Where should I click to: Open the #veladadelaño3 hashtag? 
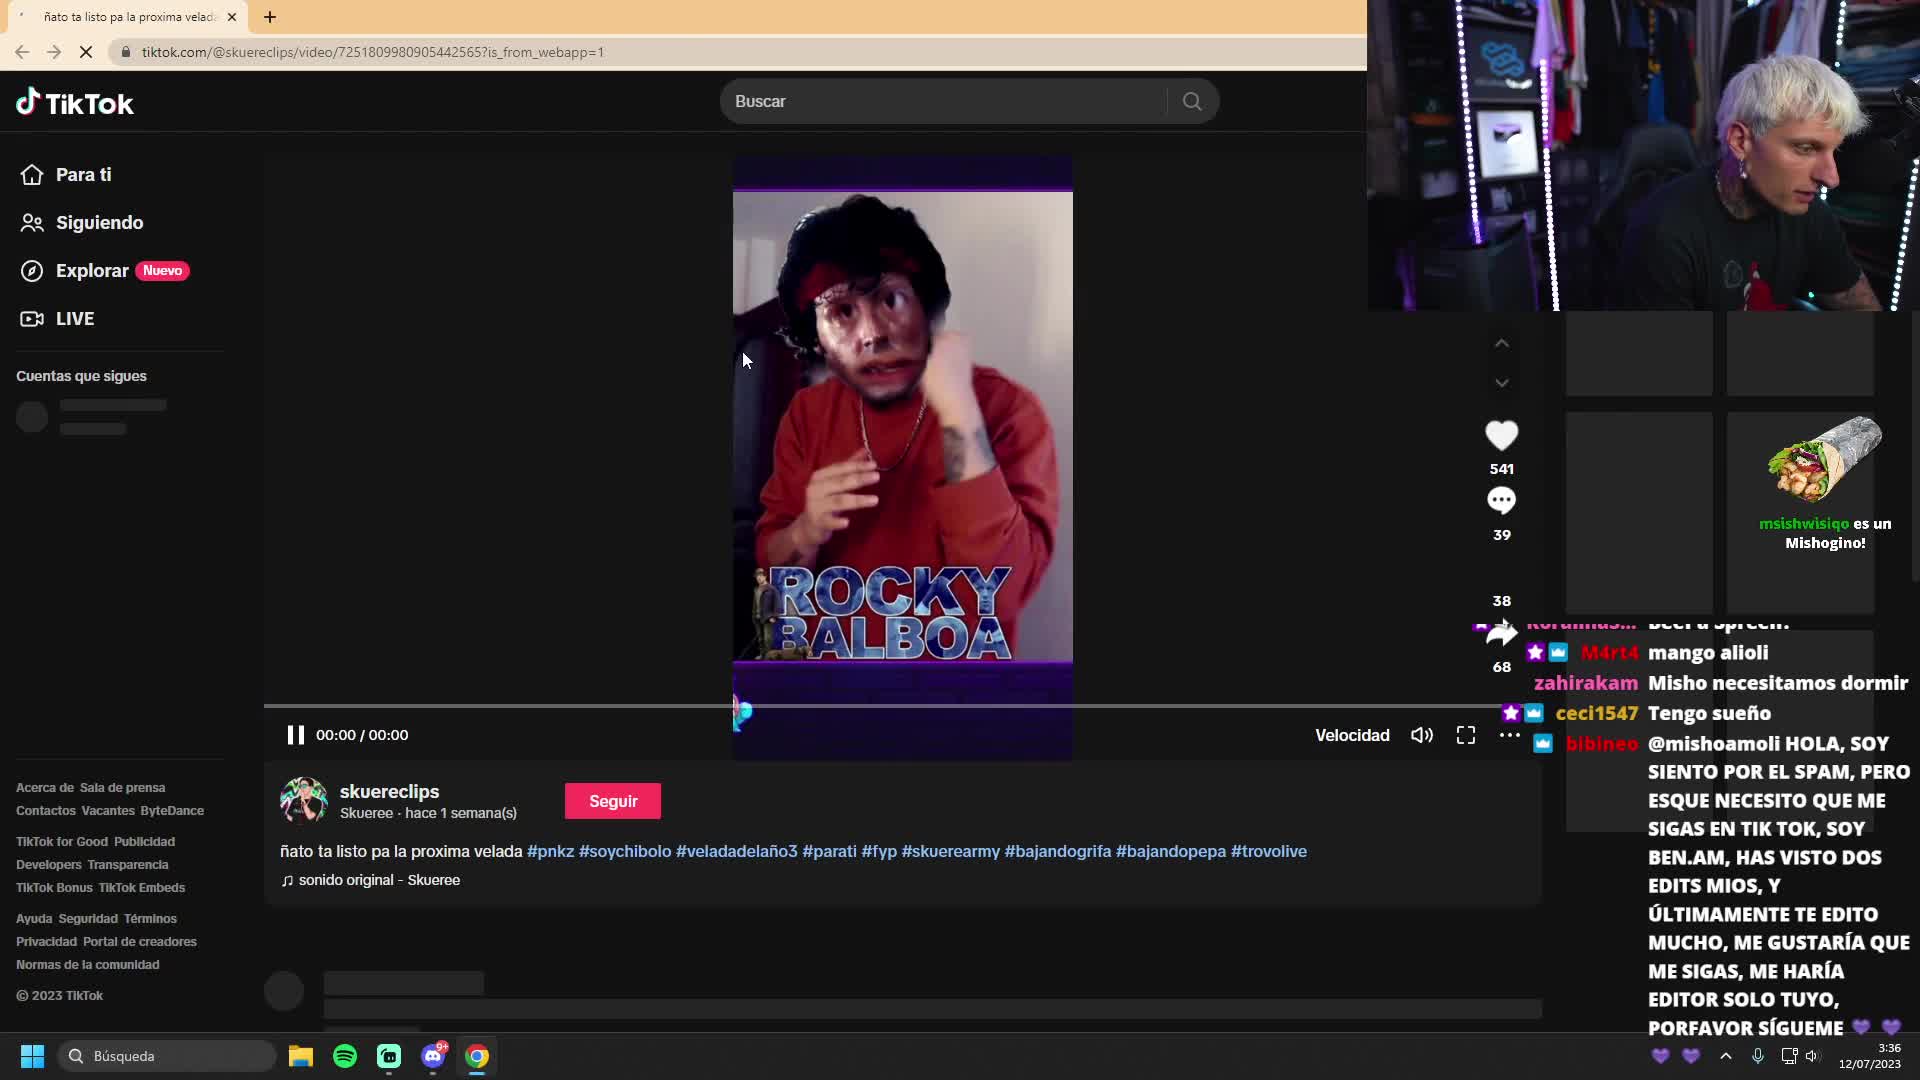[737, 851]
